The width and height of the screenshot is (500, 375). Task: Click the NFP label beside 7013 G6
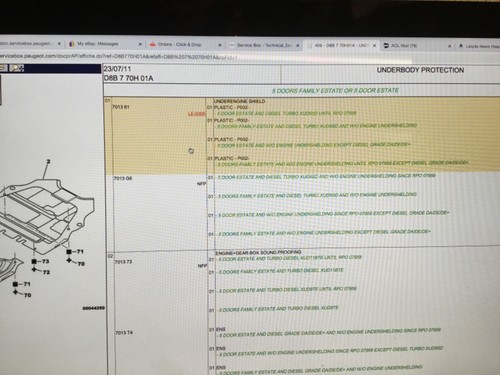point(202,184)
